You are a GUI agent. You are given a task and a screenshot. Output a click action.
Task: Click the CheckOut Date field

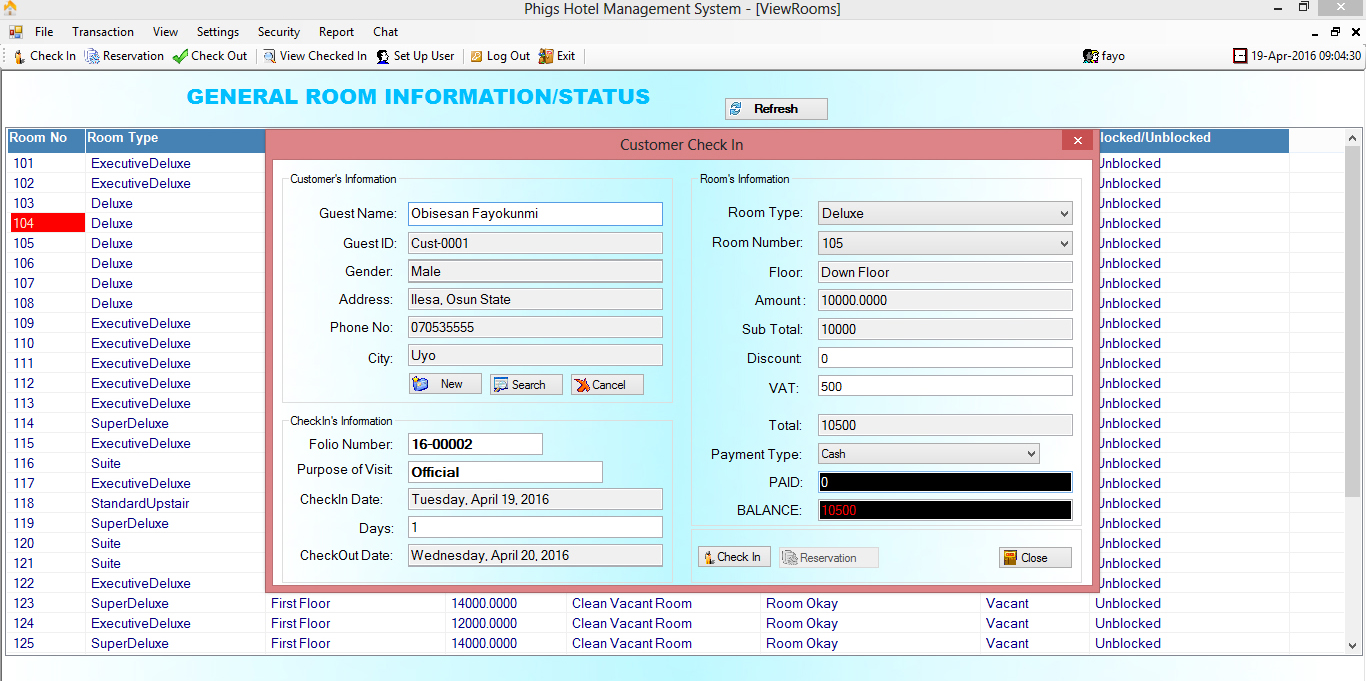click(x=535, y=555)
